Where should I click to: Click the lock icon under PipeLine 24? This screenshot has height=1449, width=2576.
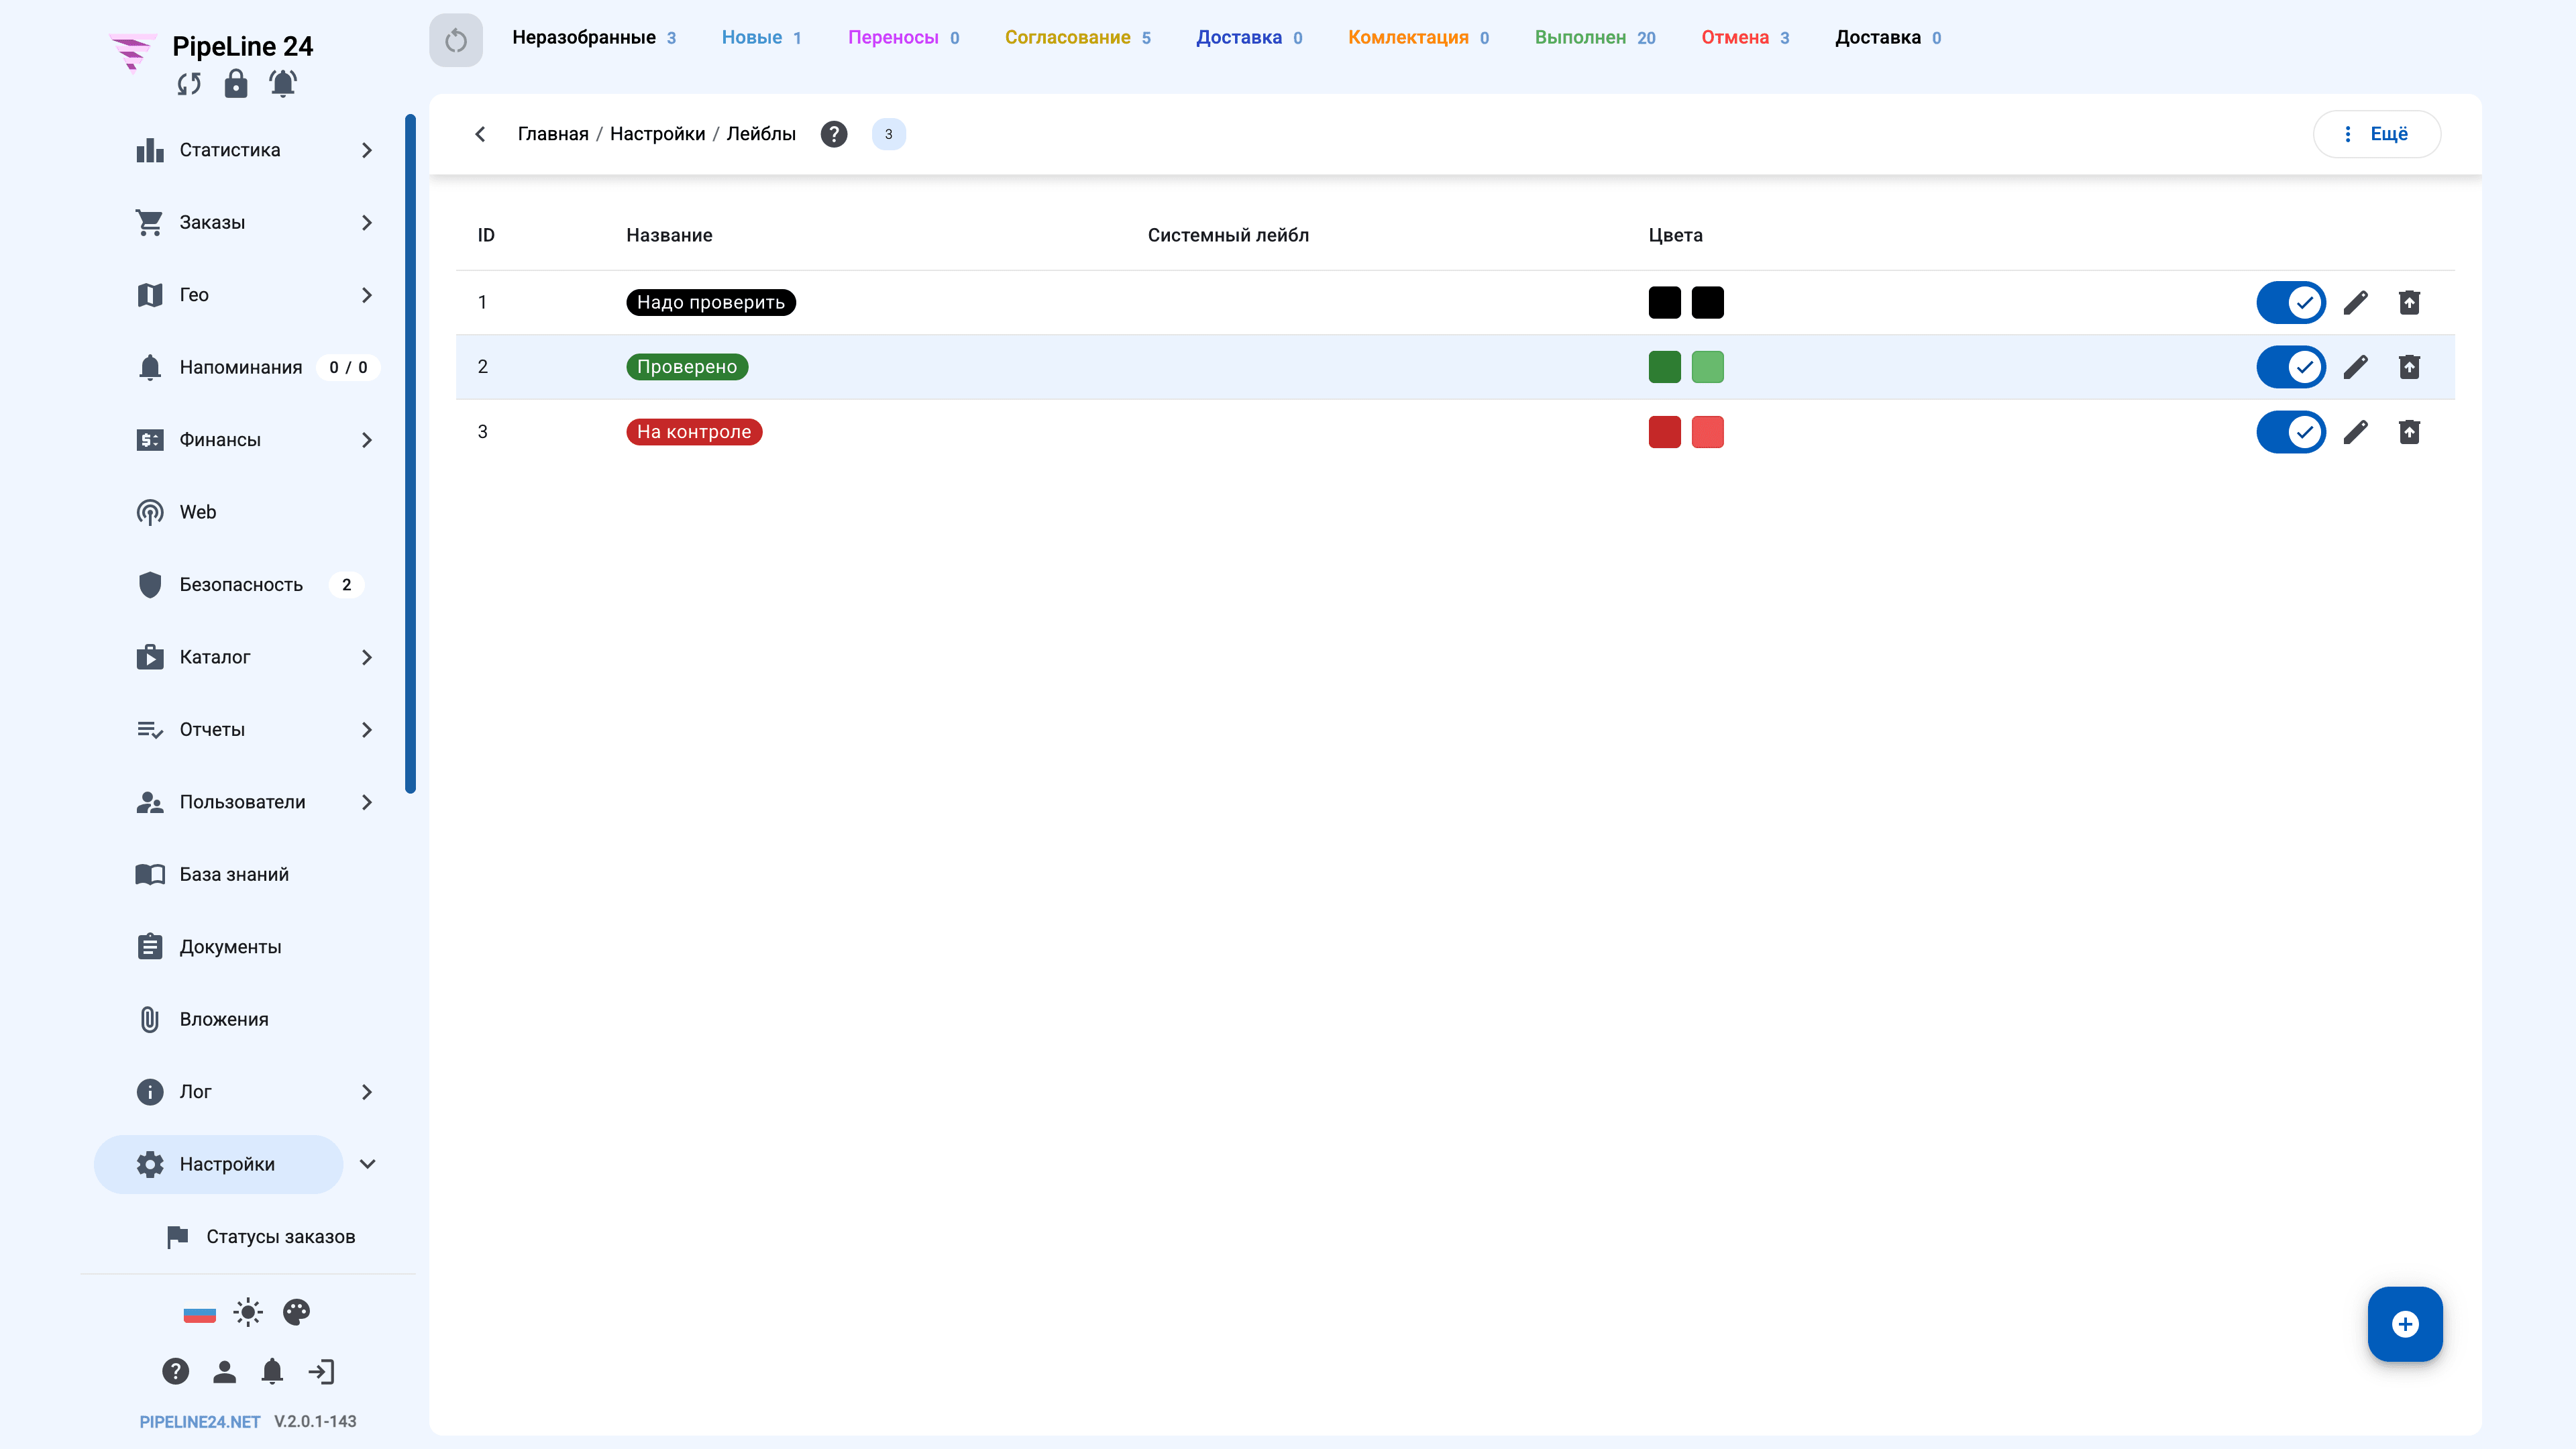[236, 83]
